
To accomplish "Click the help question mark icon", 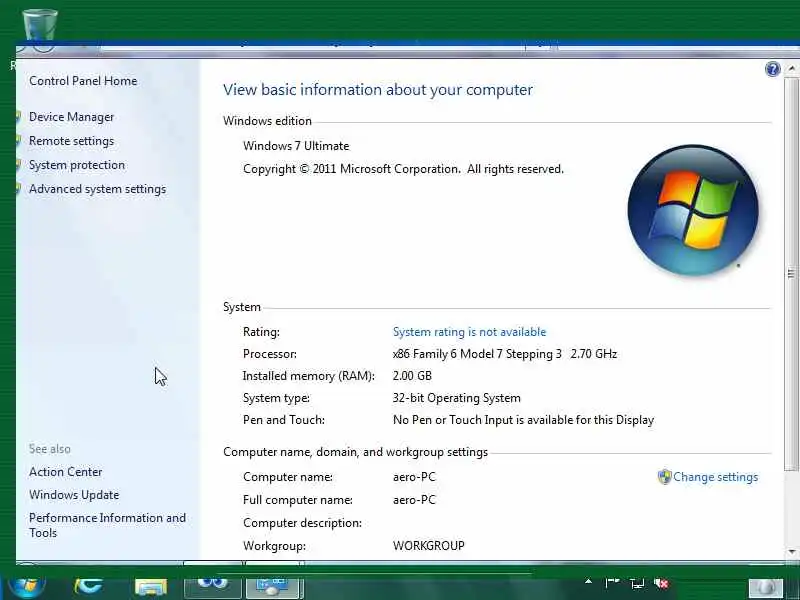I will click(772, 69).
